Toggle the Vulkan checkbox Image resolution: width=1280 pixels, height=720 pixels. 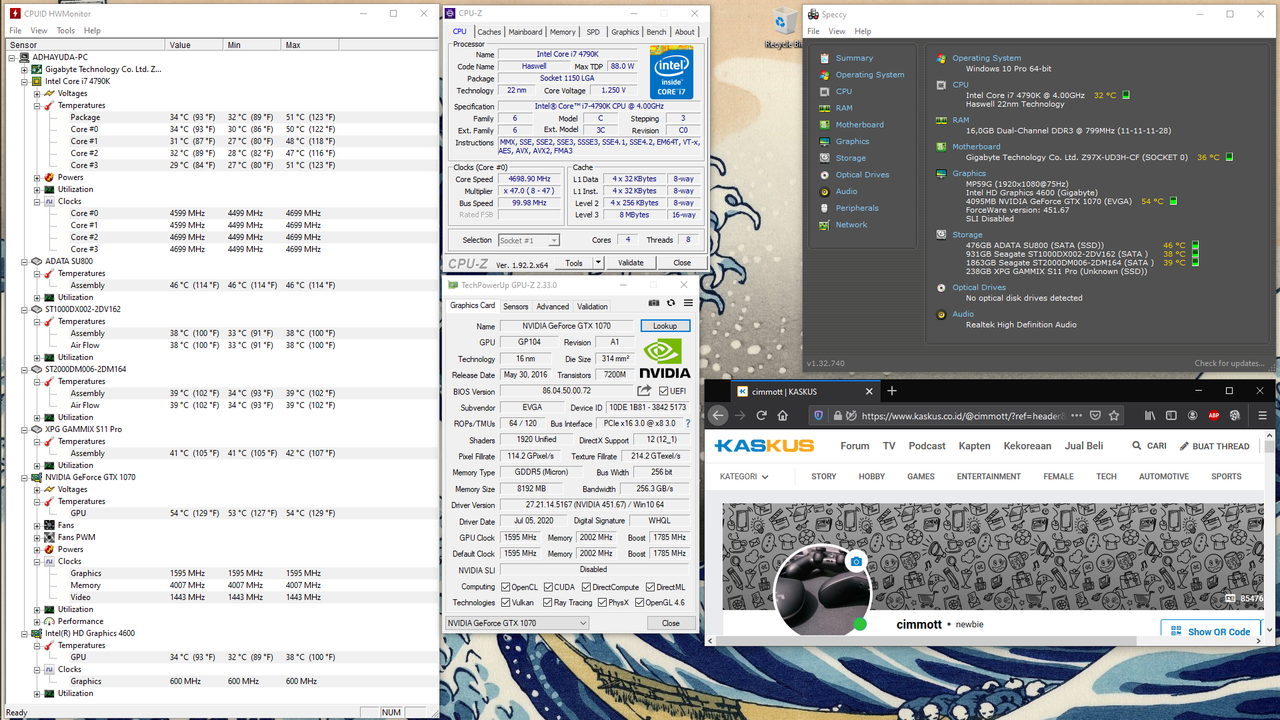505,602
